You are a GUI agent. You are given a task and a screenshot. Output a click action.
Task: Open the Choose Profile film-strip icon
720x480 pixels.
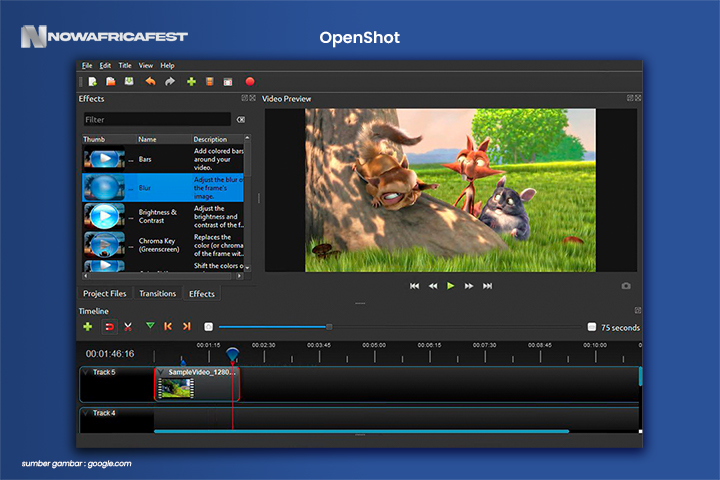pyautogui.click(x=209, y=82)
